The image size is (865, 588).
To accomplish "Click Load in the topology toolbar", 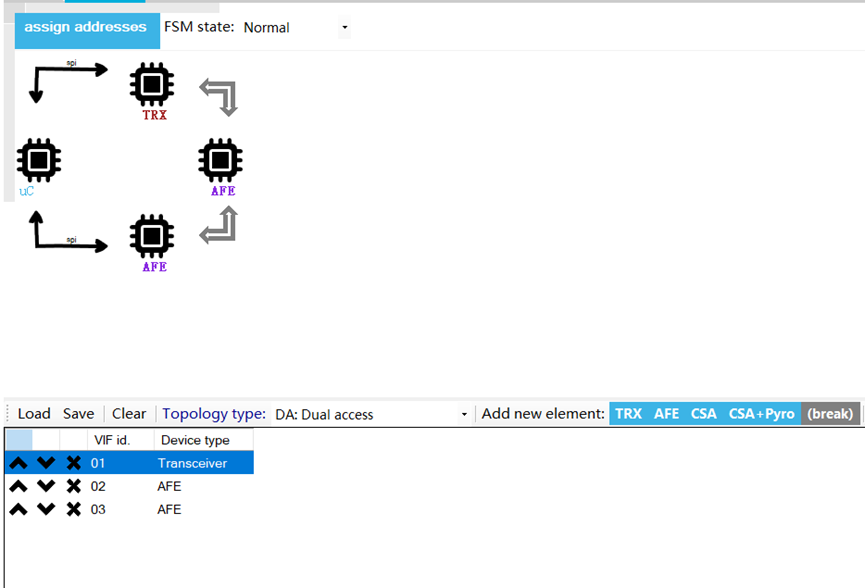I will (34, 414).
